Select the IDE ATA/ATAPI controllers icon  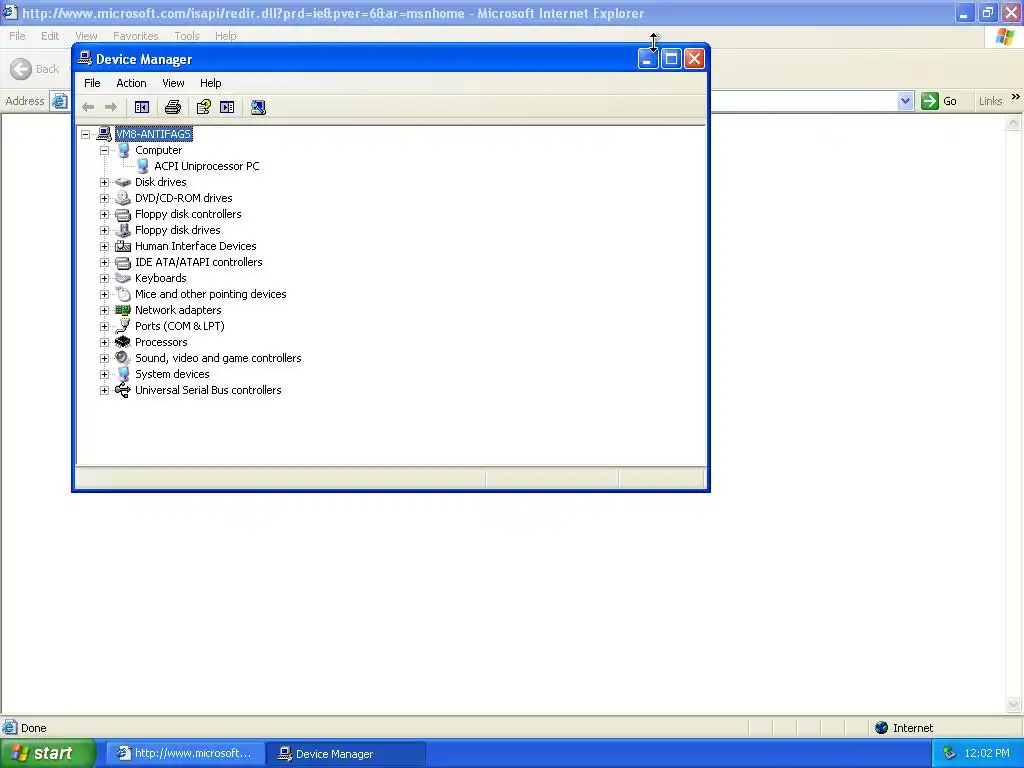123,262
